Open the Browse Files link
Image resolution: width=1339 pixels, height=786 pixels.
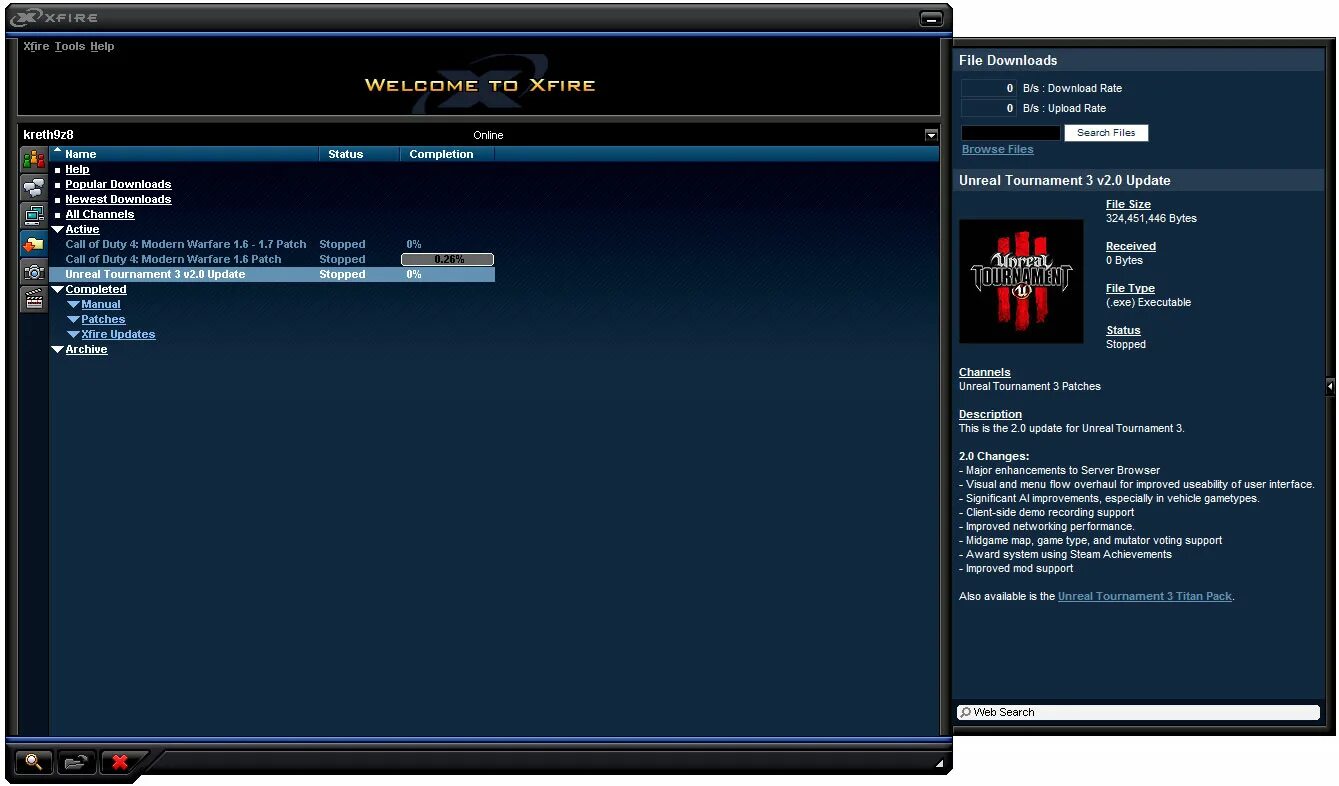pos(997,149)
